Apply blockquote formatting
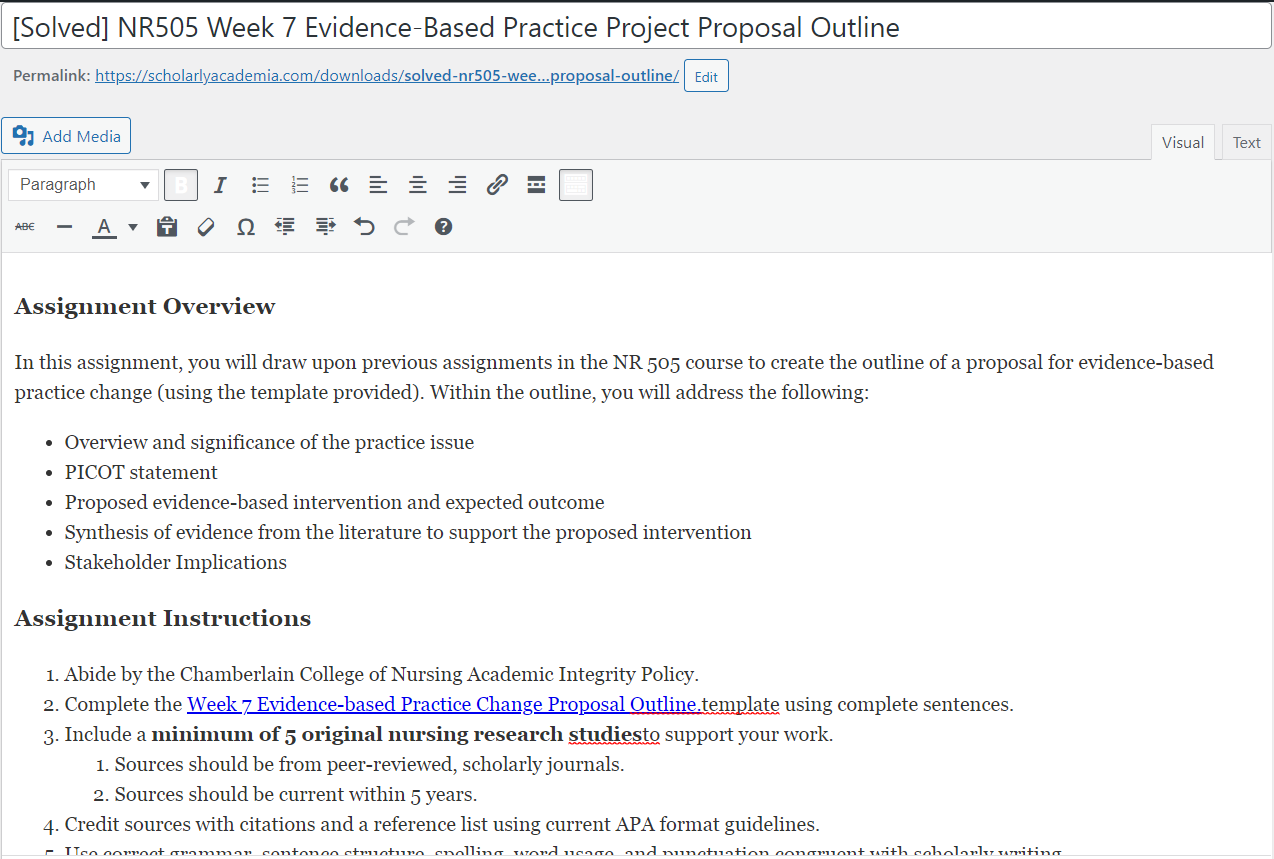The width and height of the screenshot is (1274, 859). point(339,185)
